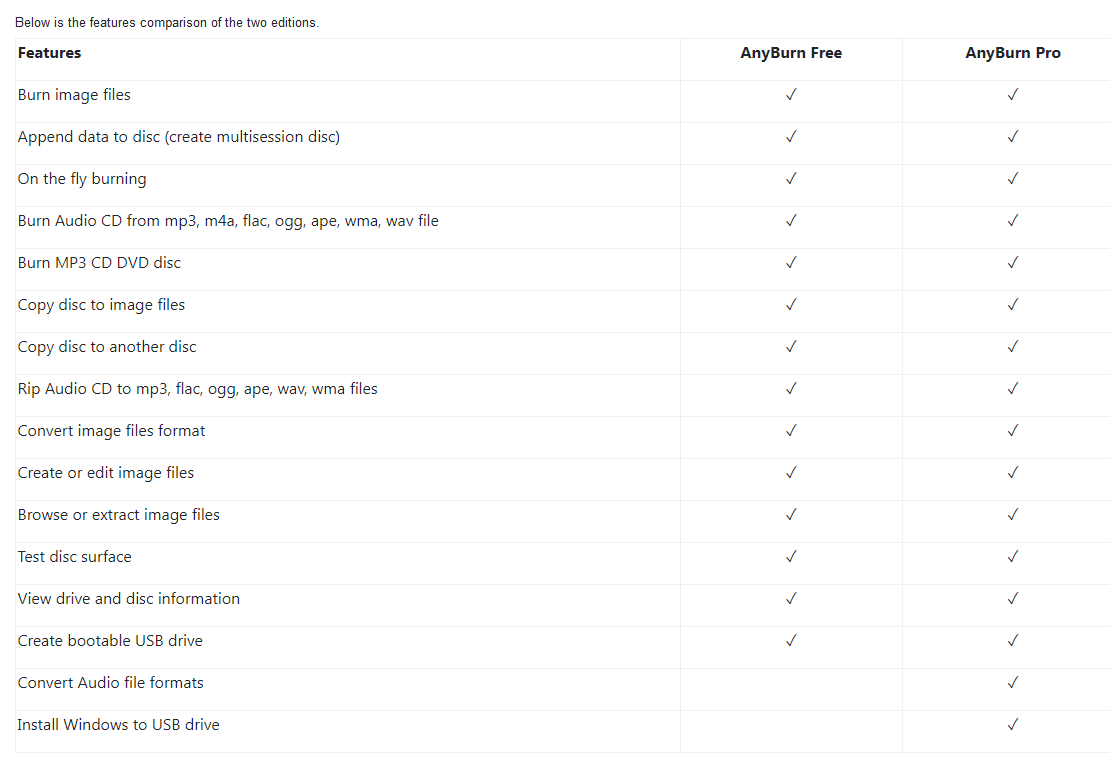Click AnyBurn Pro checkmark for View drive and disc information
This screenshot has width=1110, height=777.
pyautogui.click(x=1013, y=599)
